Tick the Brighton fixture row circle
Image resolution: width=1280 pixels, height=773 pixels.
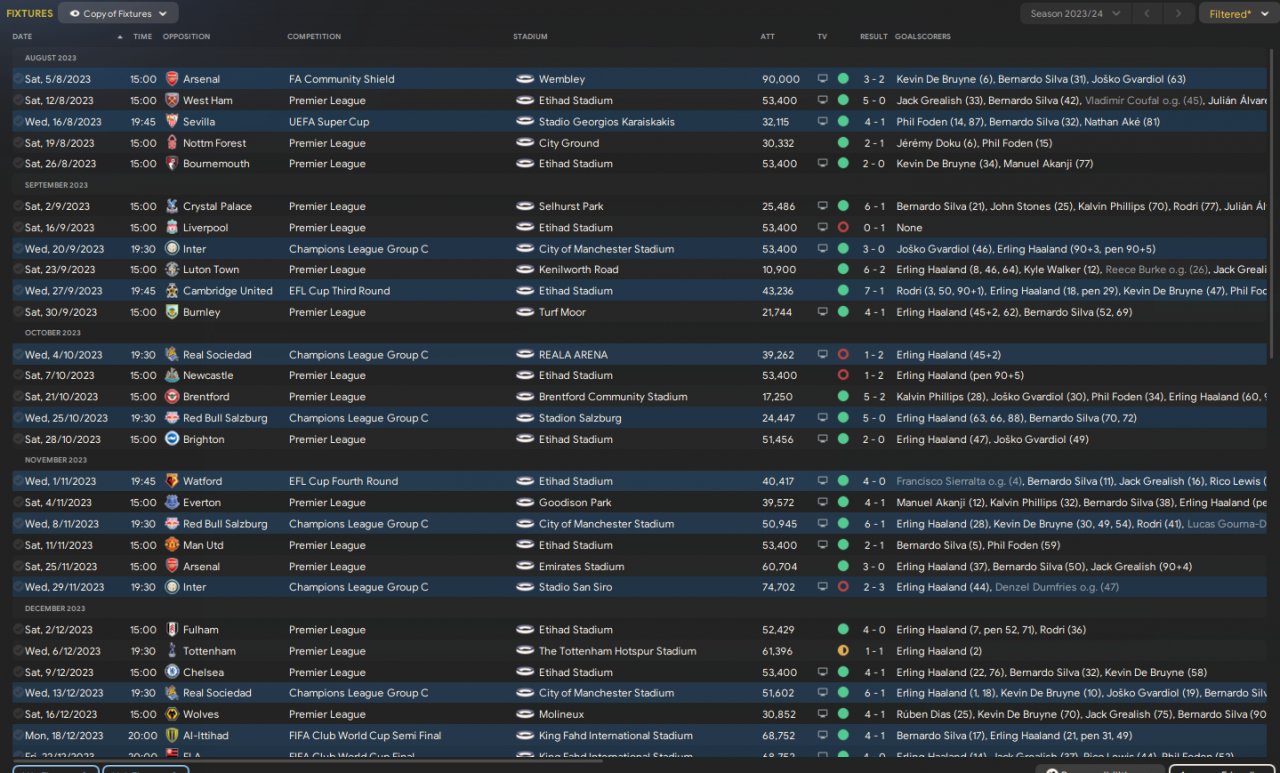click(18, 439)
